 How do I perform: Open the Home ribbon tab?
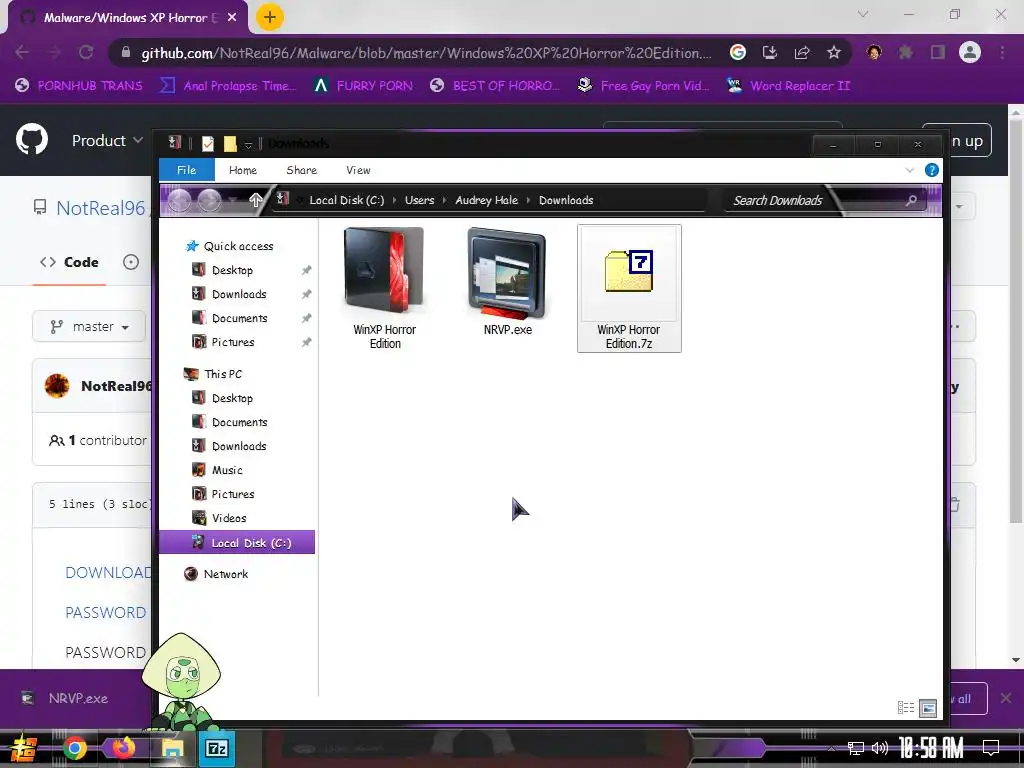click(243, 170)
